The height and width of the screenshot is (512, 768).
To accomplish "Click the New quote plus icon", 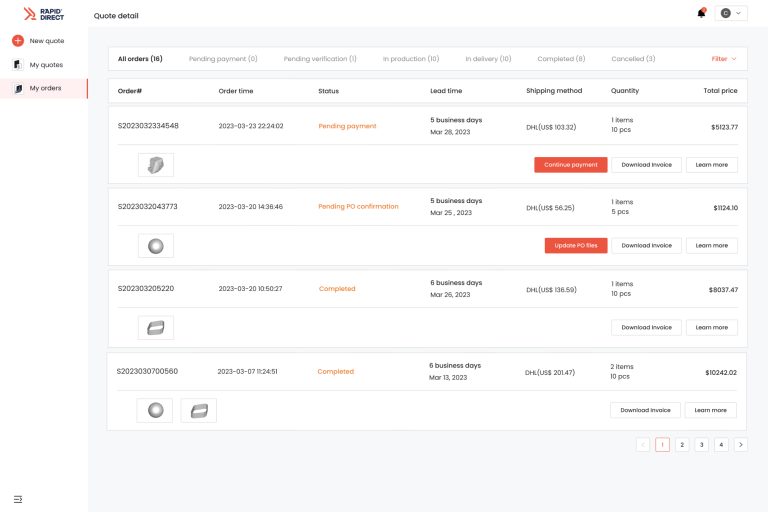I will pos(18,41).
